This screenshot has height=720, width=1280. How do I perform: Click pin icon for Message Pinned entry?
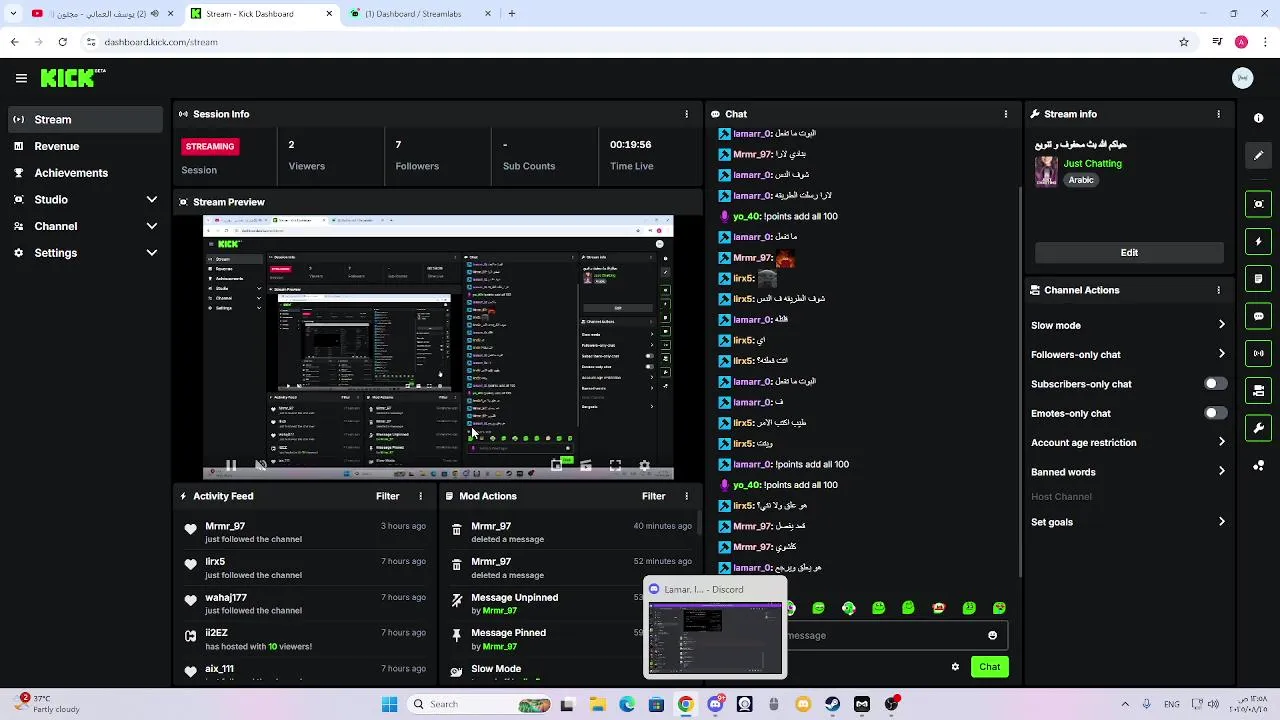click(x=457, y=636)
